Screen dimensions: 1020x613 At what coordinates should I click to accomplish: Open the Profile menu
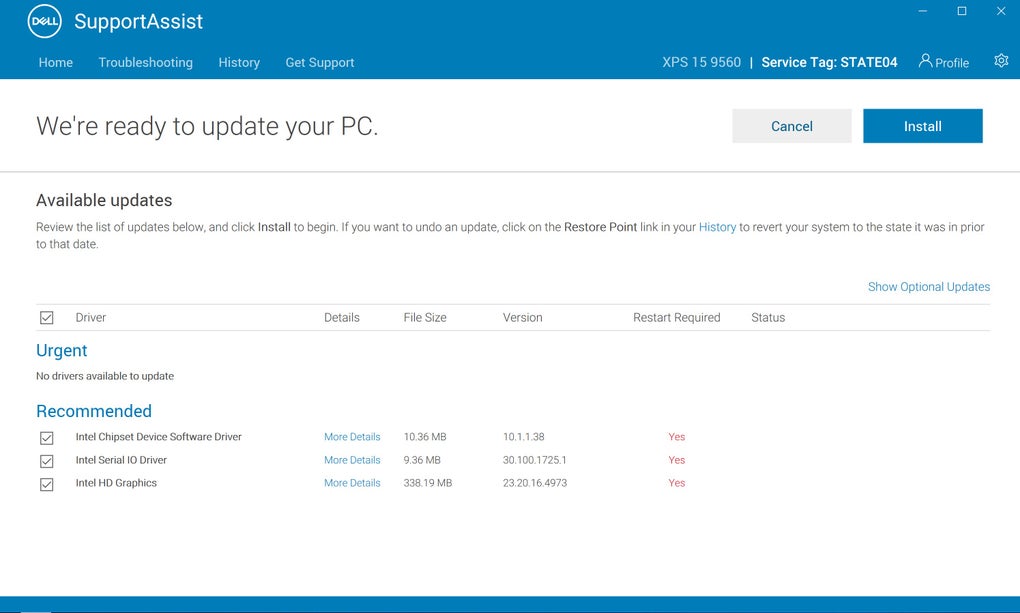(x=943, y=62)
